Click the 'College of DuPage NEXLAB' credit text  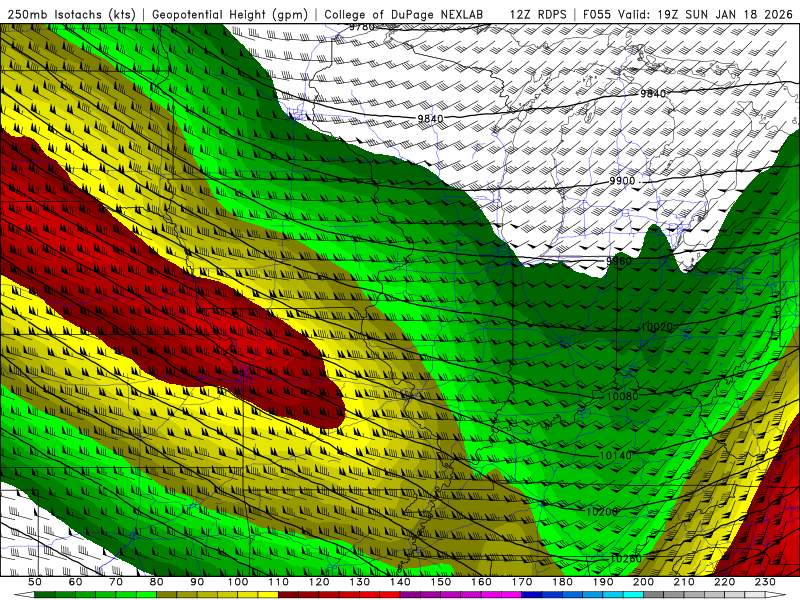(x=404, y=14)
